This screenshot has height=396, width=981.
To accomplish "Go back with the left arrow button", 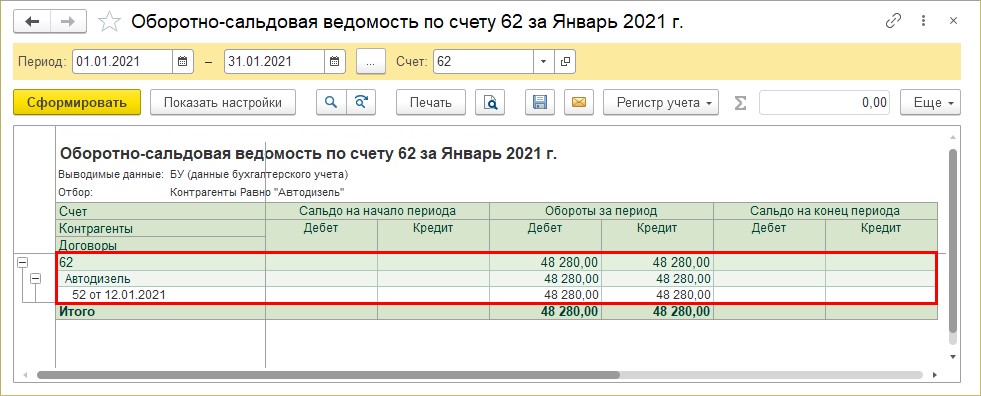I will [32, 22].
